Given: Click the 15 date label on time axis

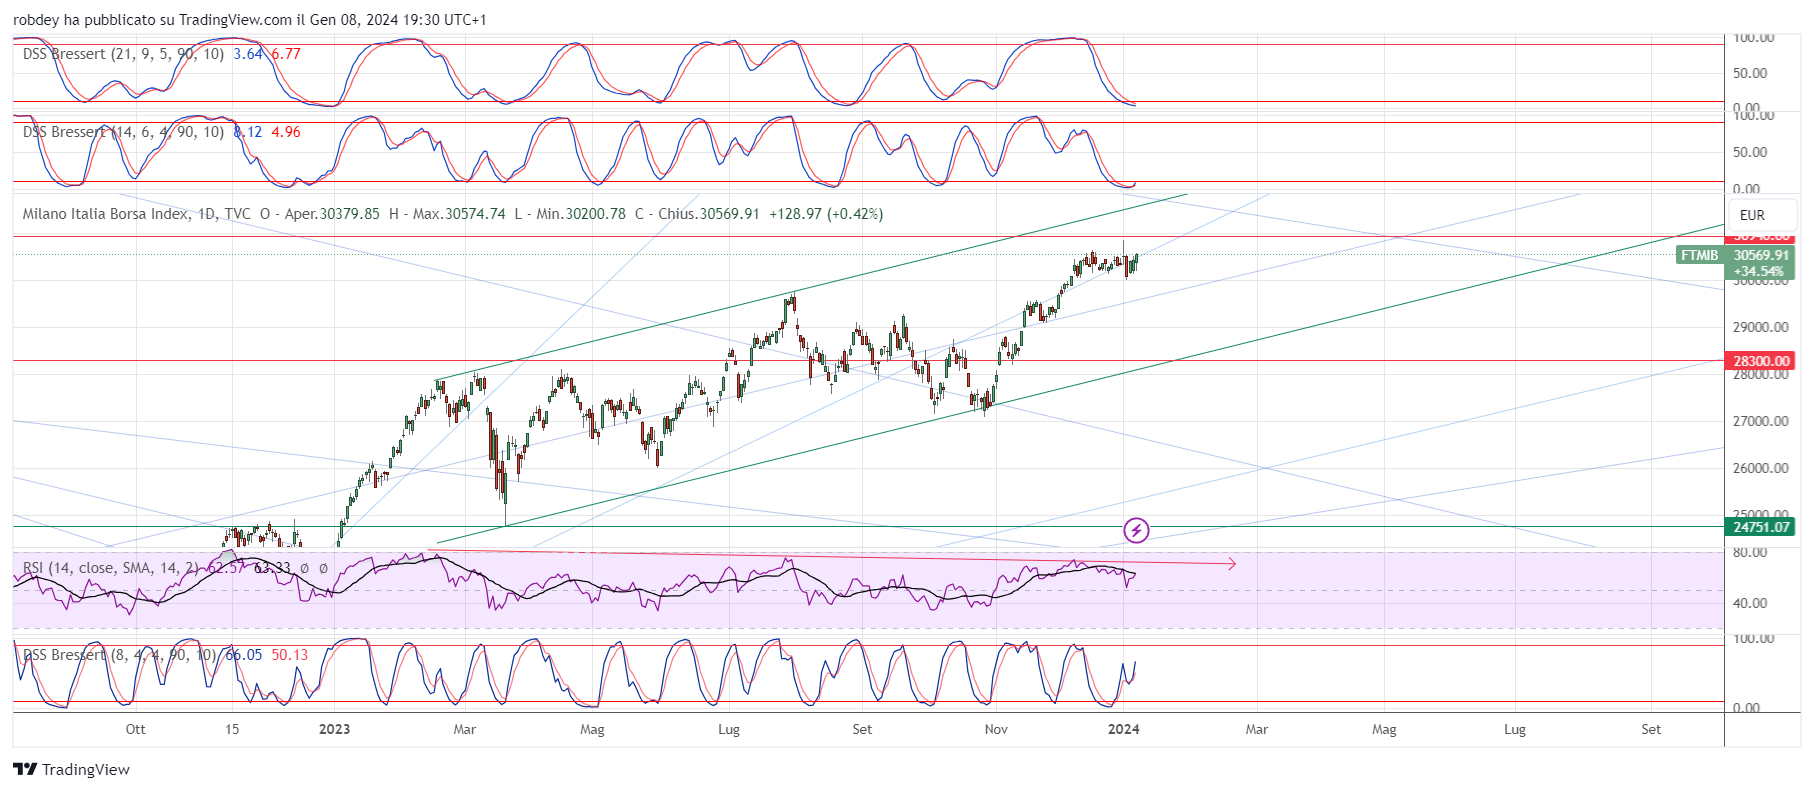Looking at the screenshot, I should pyautogui.click(x=232, y=729).
